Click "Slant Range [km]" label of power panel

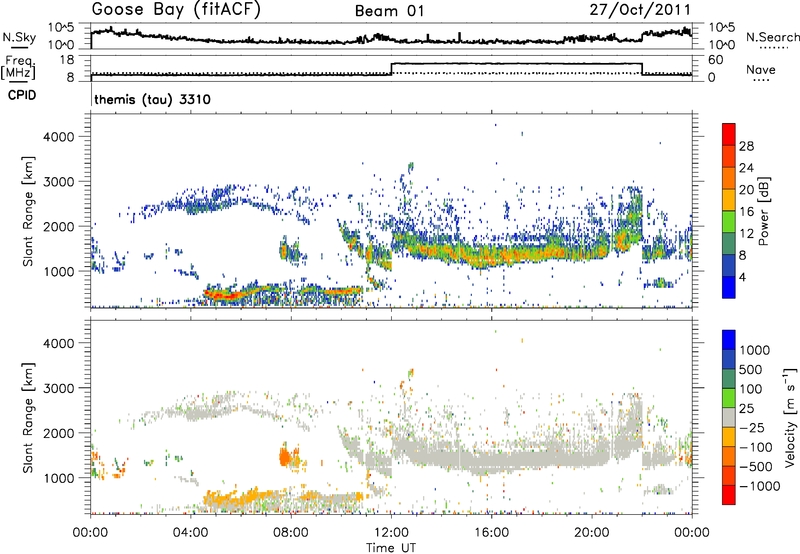28,211
